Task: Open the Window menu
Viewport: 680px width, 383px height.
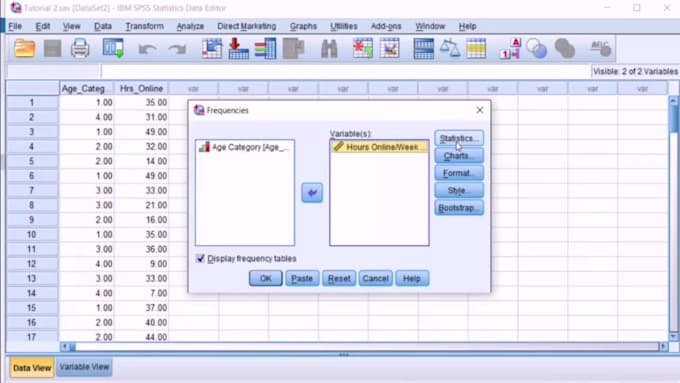Action: click(x=430, y=26)
